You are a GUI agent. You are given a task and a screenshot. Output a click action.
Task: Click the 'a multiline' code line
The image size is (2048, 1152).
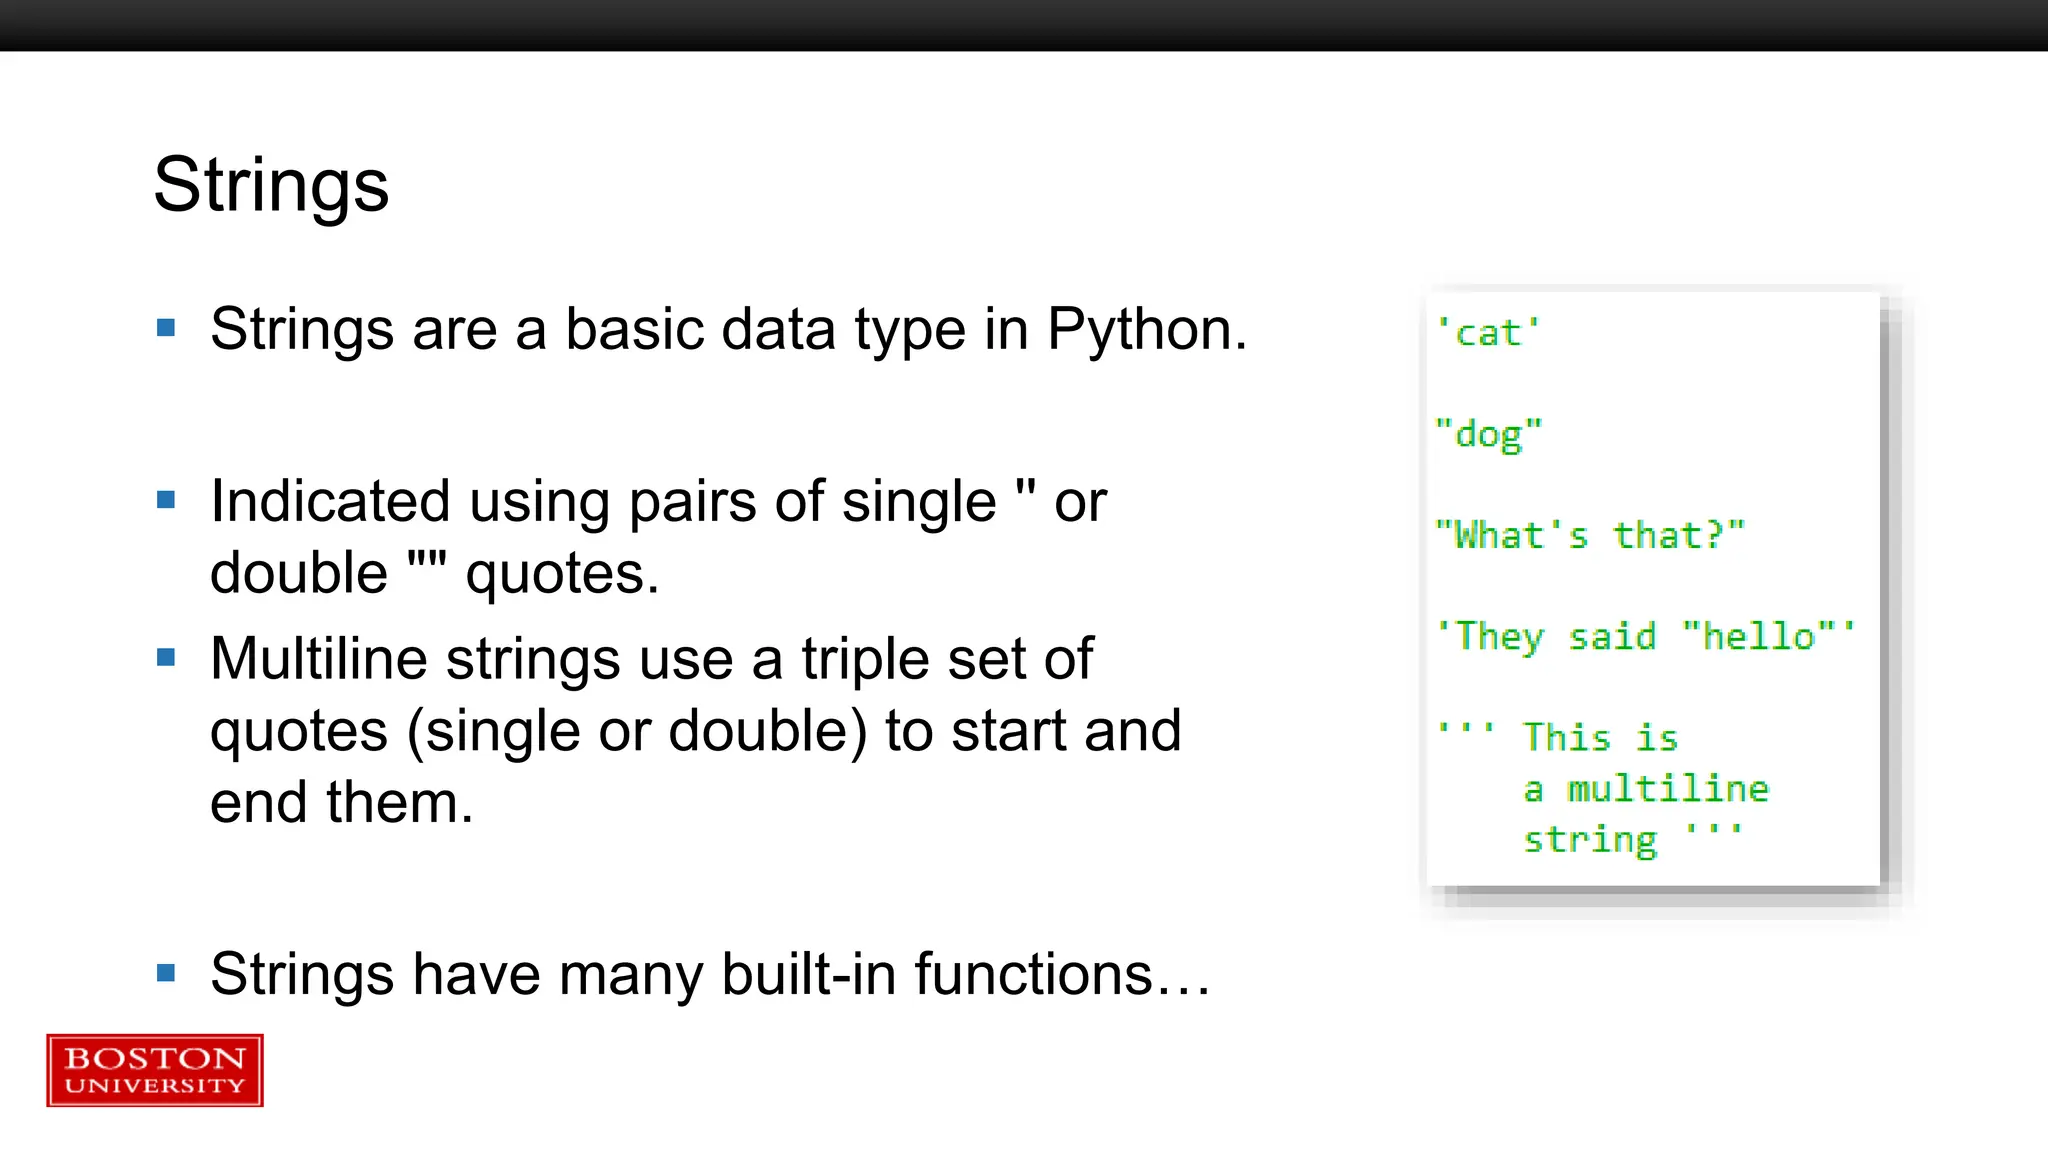coord(1646,789)
